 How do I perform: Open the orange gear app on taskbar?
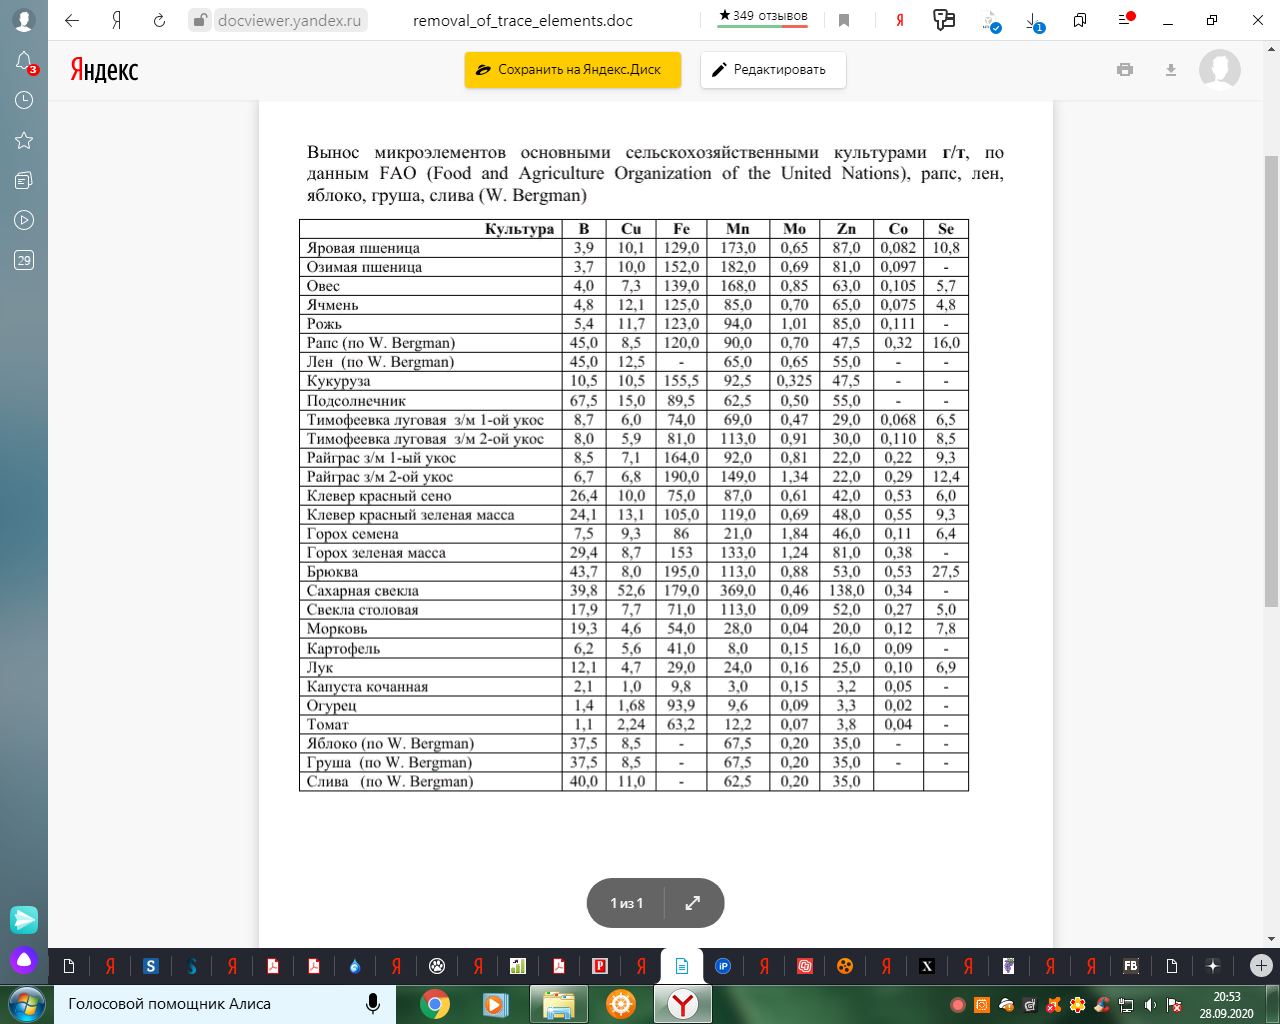click(621, 1004)
